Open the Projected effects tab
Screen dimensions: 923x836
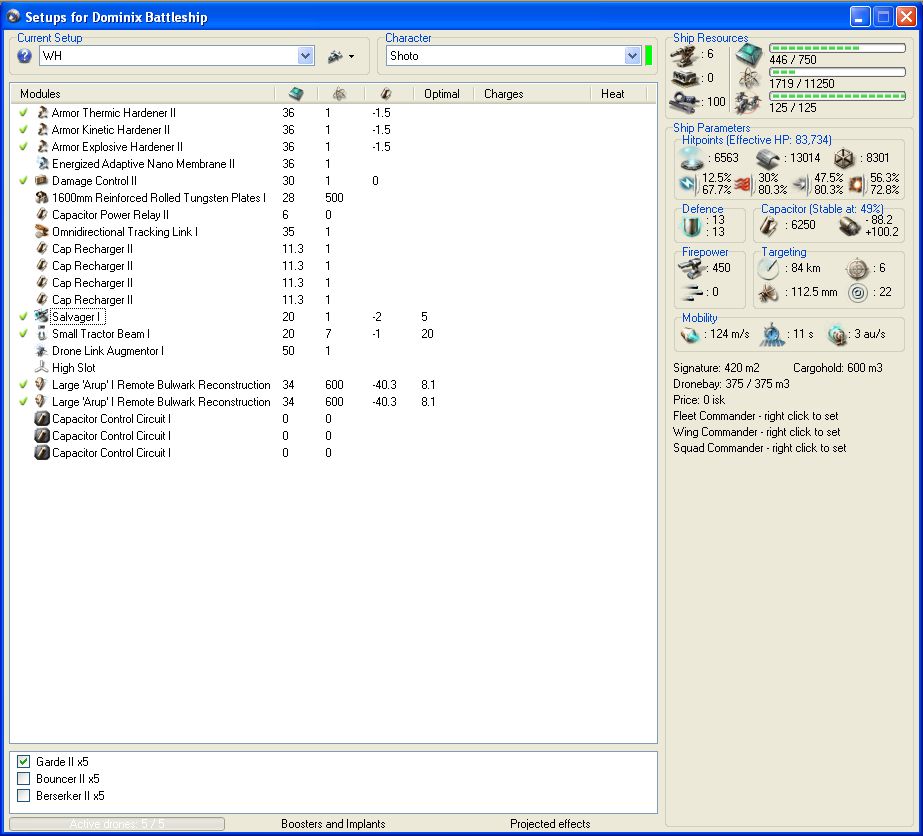[550, 824]
